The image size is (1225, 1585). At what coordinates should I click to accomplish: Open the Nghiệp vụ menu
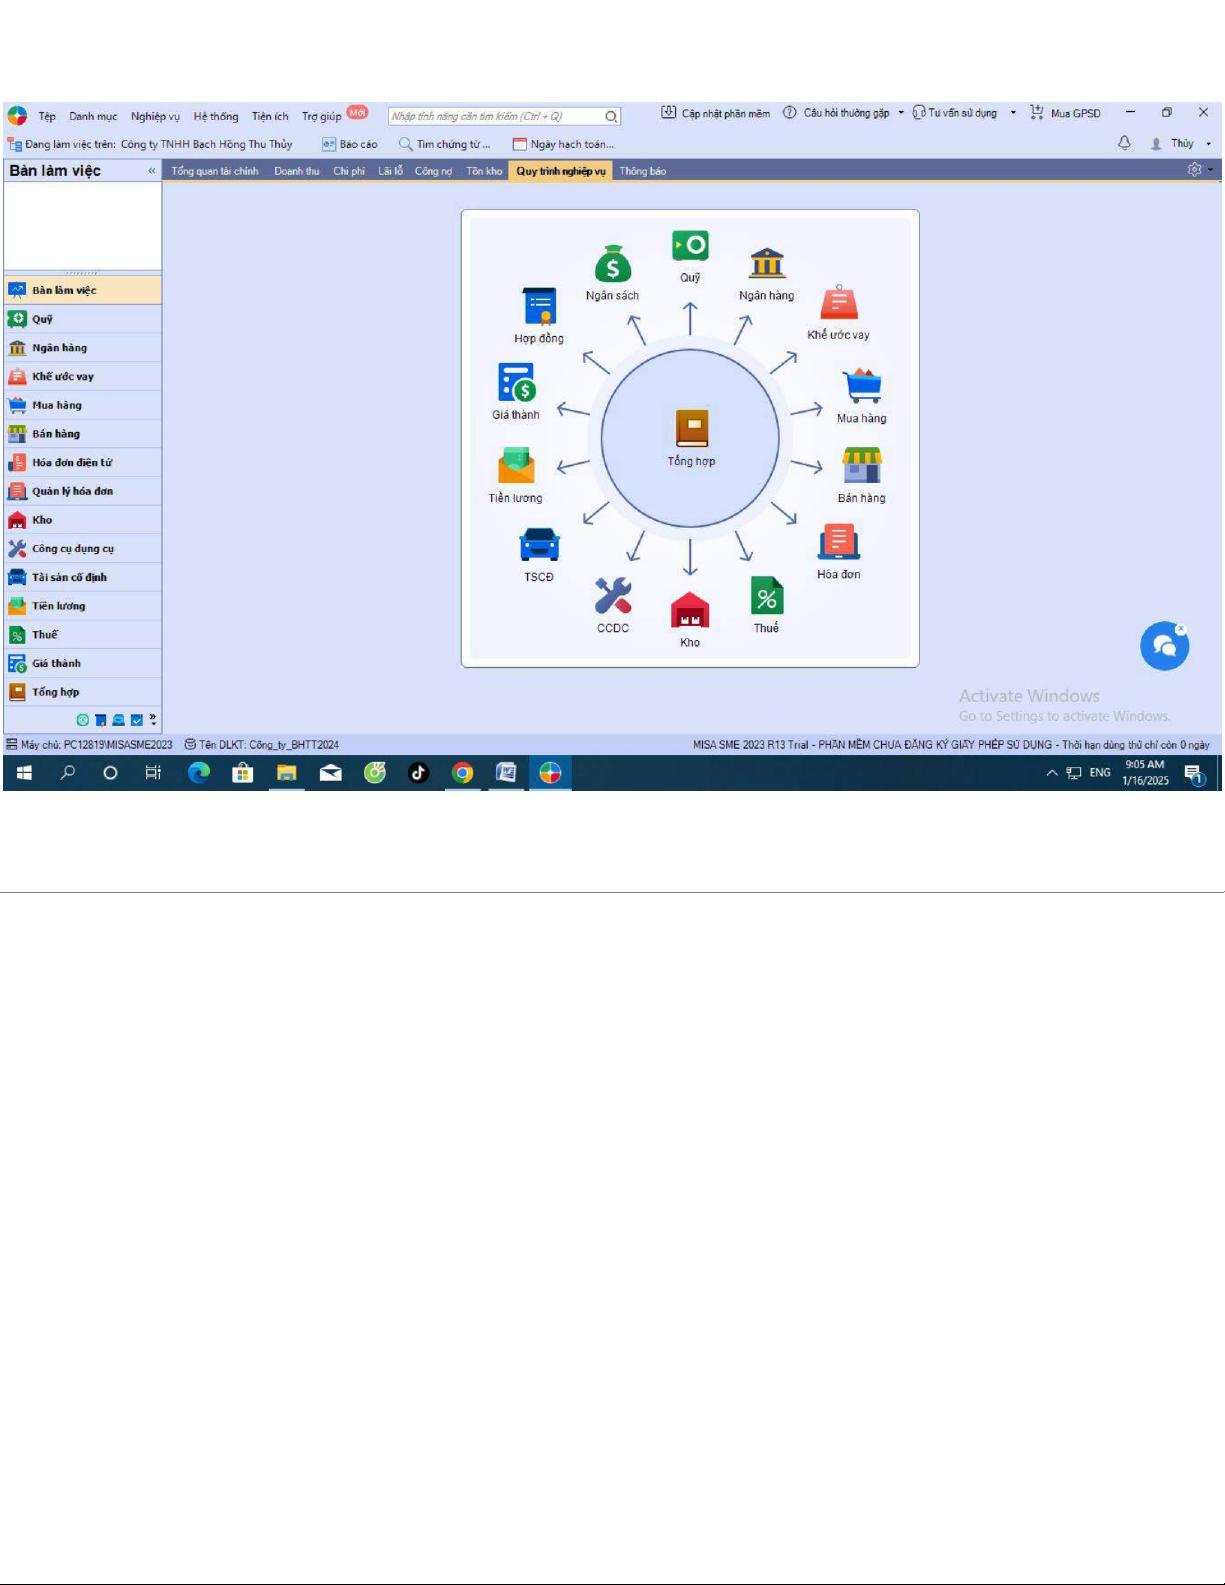pyautogui.click(x=155, y=116)
